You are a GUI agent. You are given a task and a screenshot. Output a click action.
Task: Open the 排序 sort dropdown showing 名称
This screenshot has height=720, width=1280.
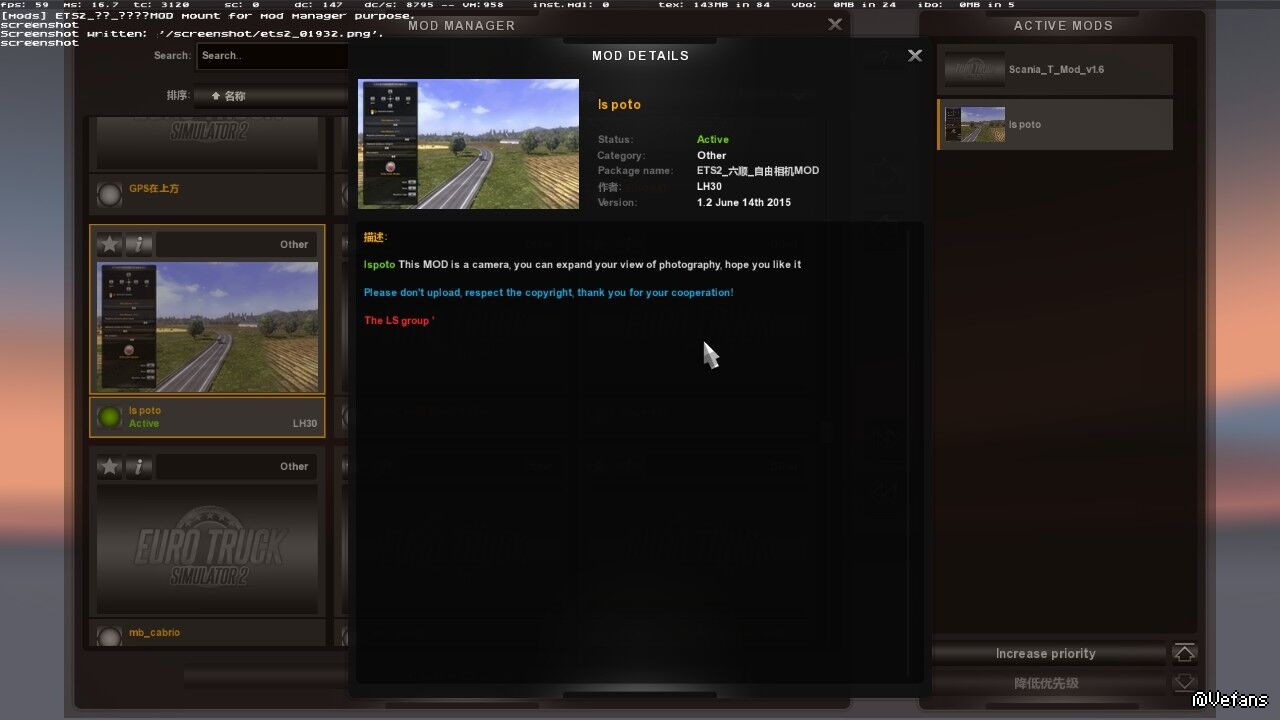click(272, 96)
